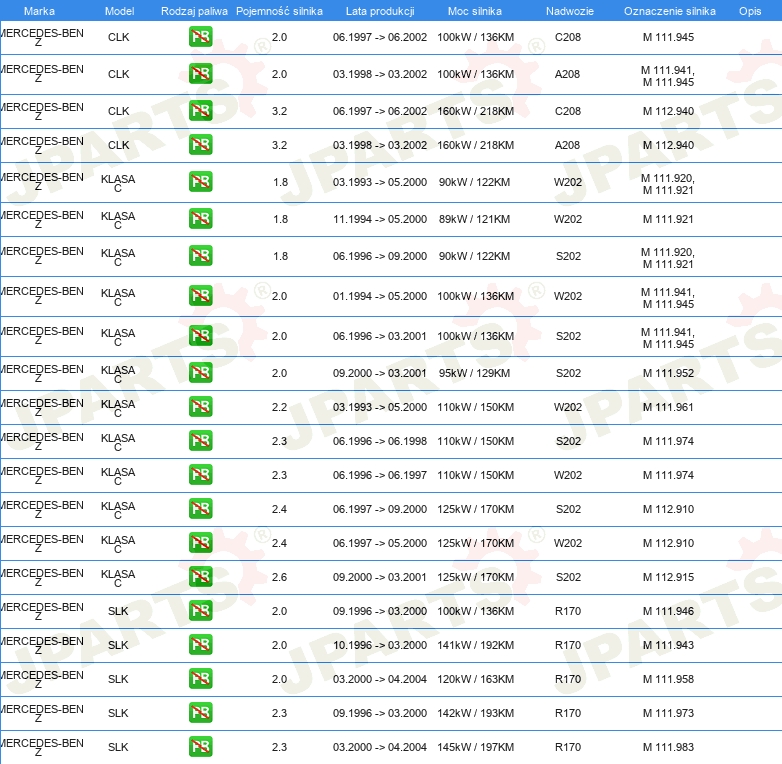782x764 pixels.
Task: Click the PB icon for the Klasa C 2.6 row
Action: click(x=200, y=577)
